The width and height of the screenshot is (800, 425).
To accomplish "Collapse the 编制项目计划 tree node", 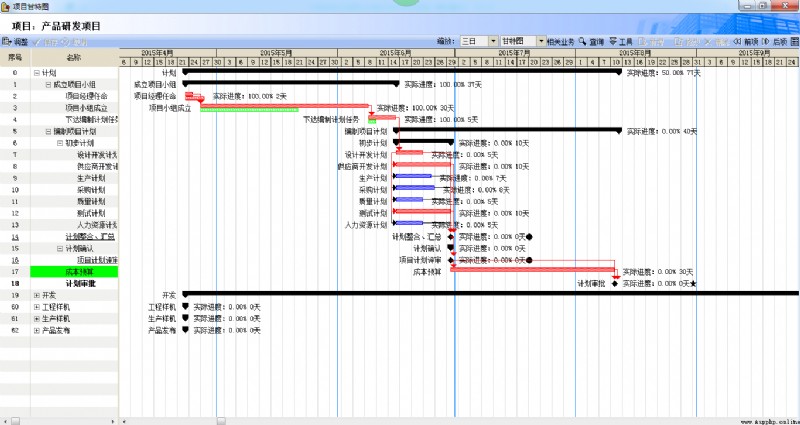I will 48,132.
